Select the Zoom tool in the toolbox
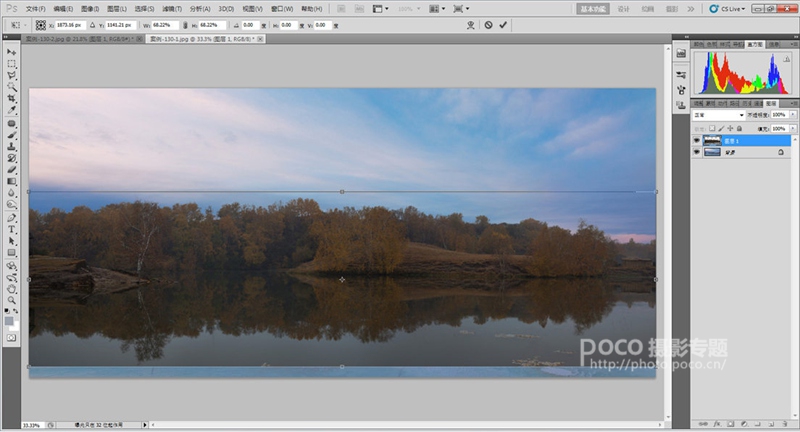This screenshot has height=432, width=800. (x=11, y=300)
